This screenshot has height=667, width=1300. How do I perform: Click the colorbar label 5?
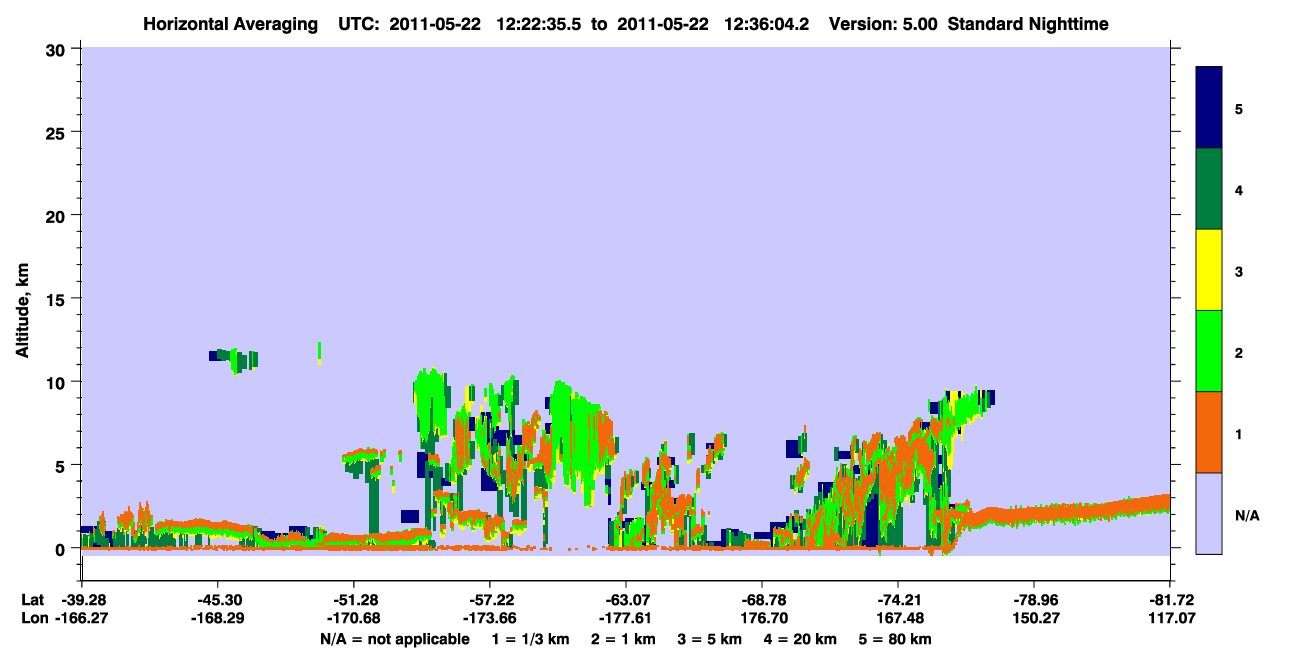click(1239, 109)
